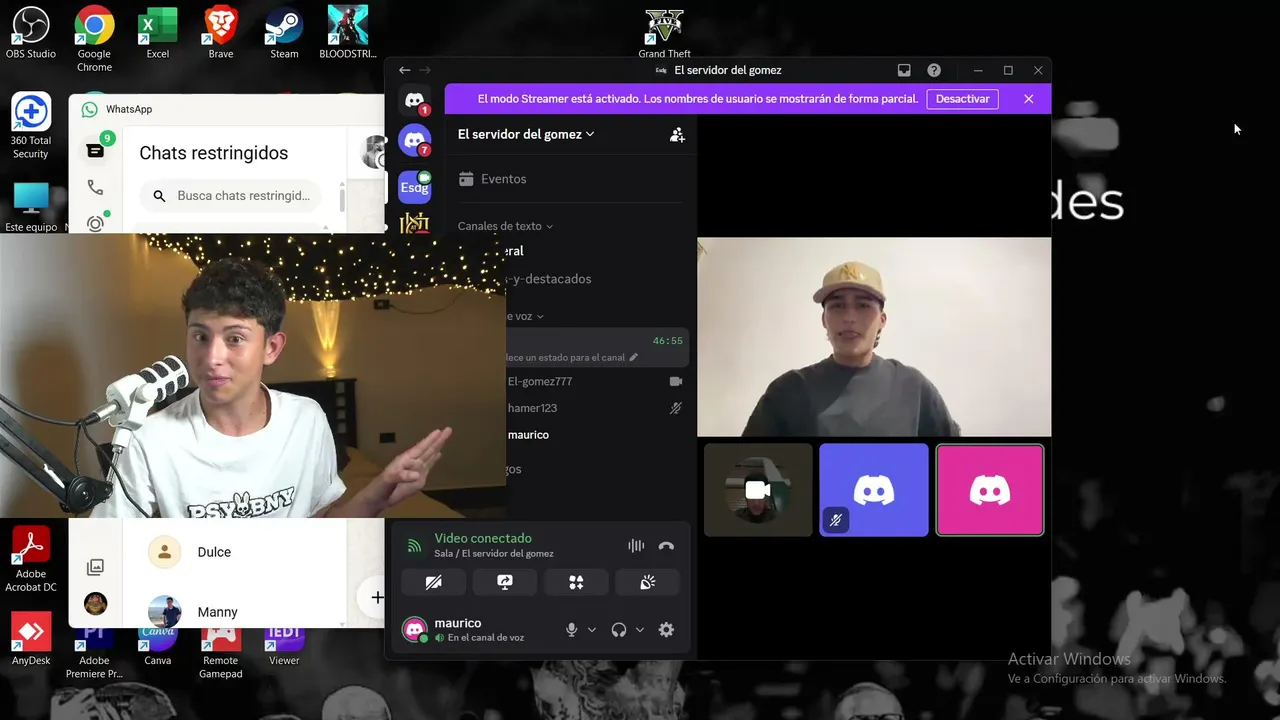The width and height of the screenshot is (1280, 720).
Task: Open Discord direct messages home icon
Action: point(414,100)
